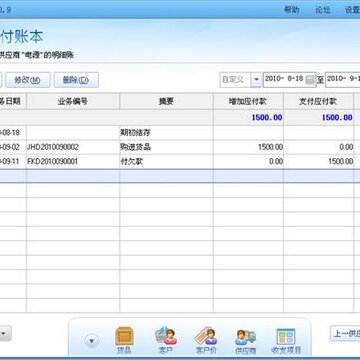Open the 供应商 supplier icon
Image resolution: width=360 pixels, height=360 pixels.
[246, 341]
